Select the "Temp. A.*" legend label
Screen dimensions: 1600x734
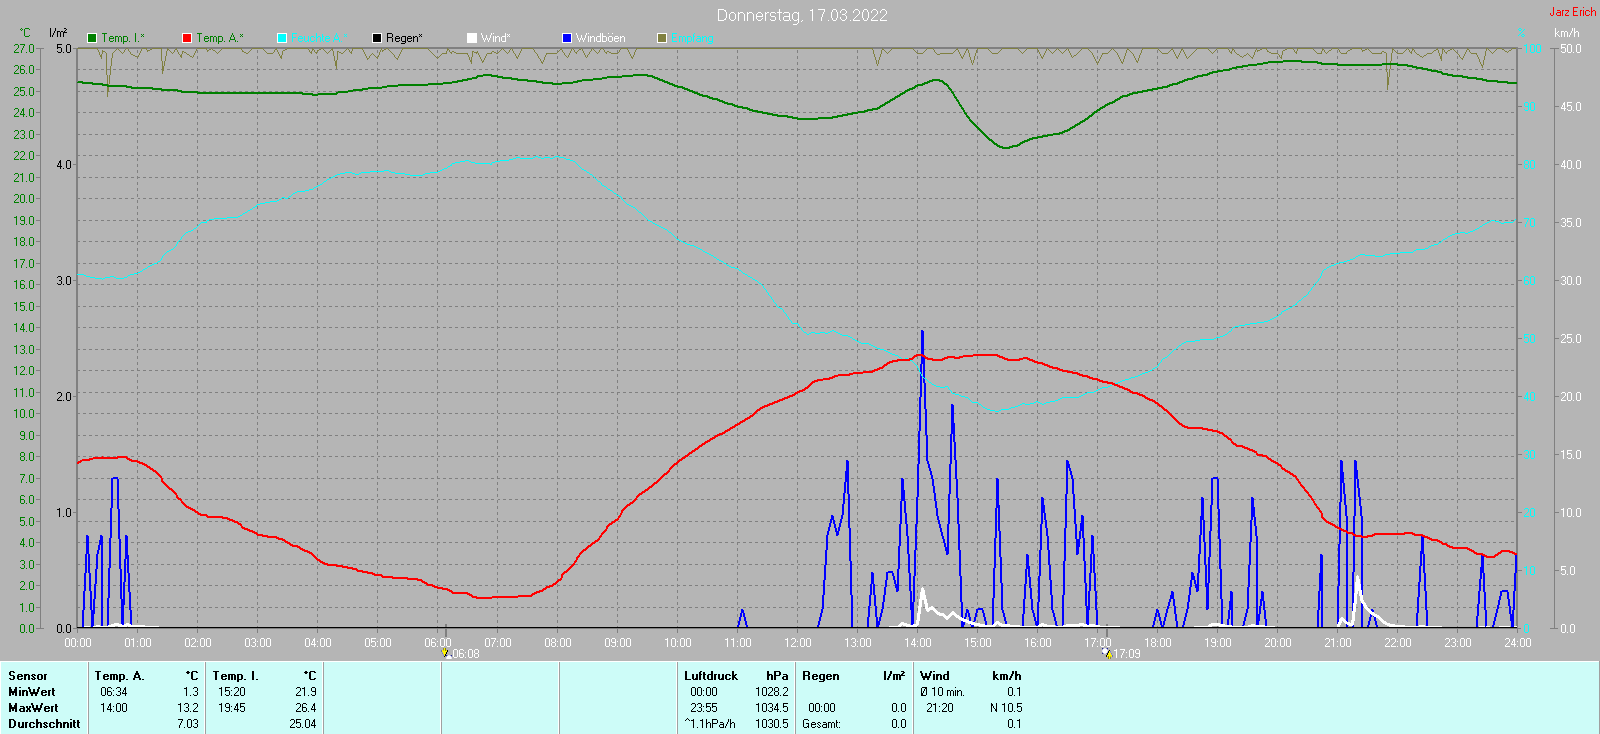coord(220,38)
